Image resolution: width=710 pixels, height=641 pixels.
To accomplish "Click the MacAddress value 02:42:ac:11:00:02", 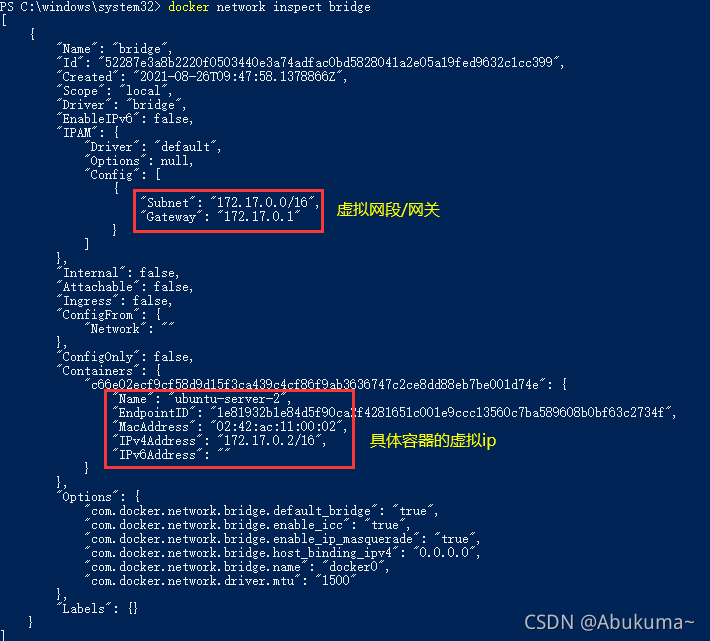I will (x=276, y=426).
